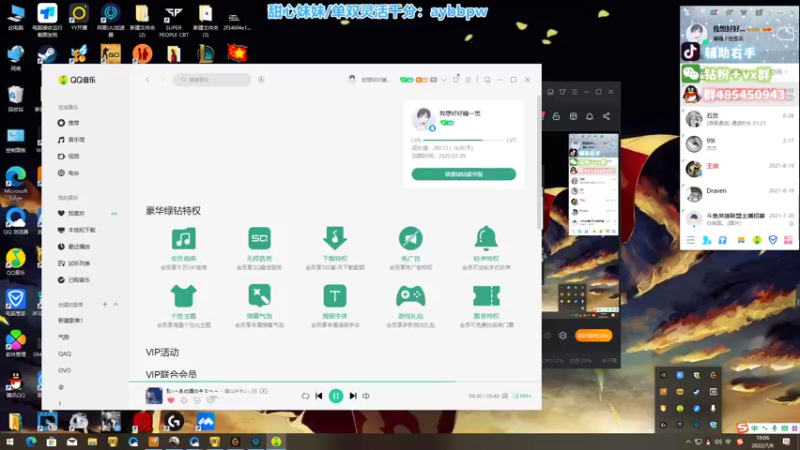Screen dimensions: 800x450
Task: Toggle the loop play mode icon
Action: pyautogui.click(x=305, y=396)
